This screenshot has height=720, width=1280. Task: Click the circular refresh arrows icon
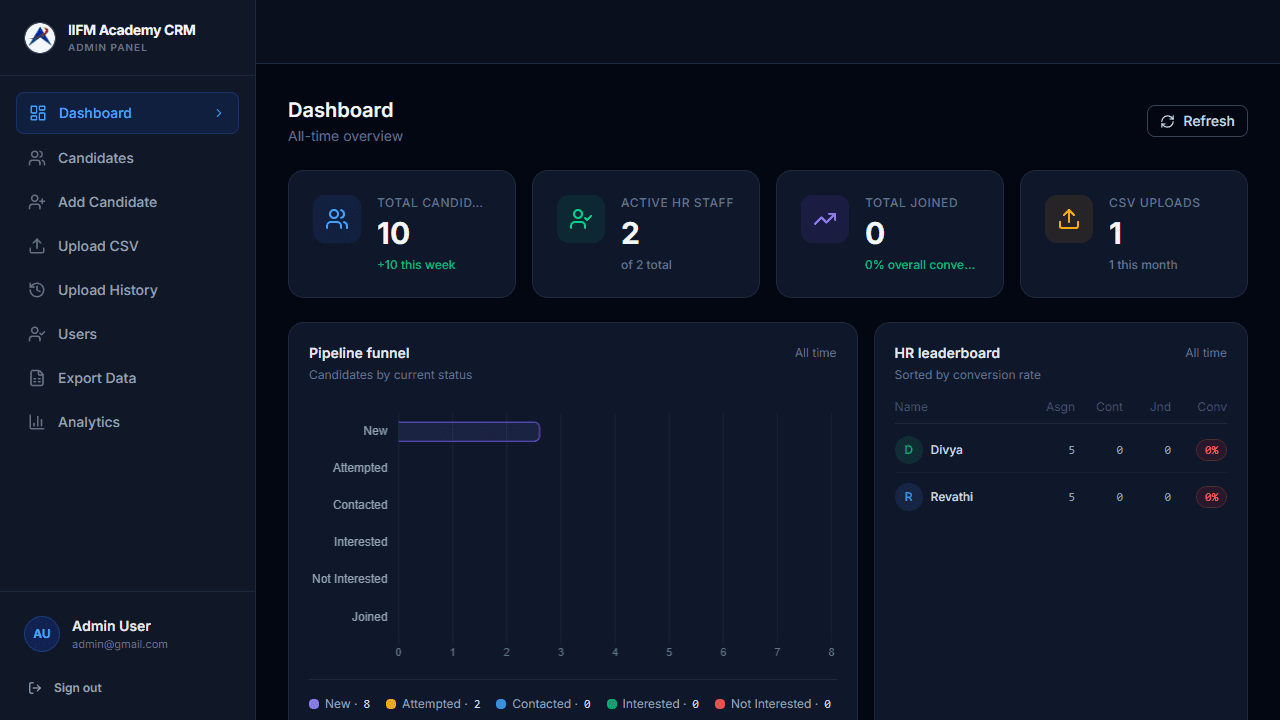click(x=1167, y=121)
